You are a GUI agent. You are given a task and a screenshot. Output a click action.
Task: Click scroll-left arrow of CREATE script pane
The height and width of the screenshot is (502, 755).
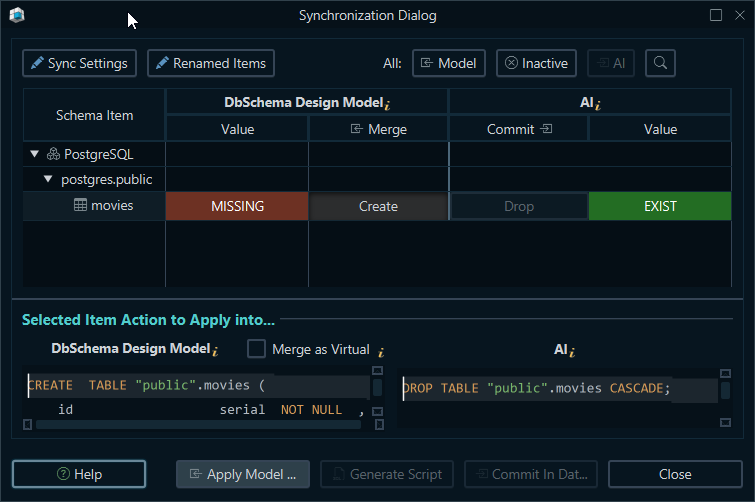(27, 425)
